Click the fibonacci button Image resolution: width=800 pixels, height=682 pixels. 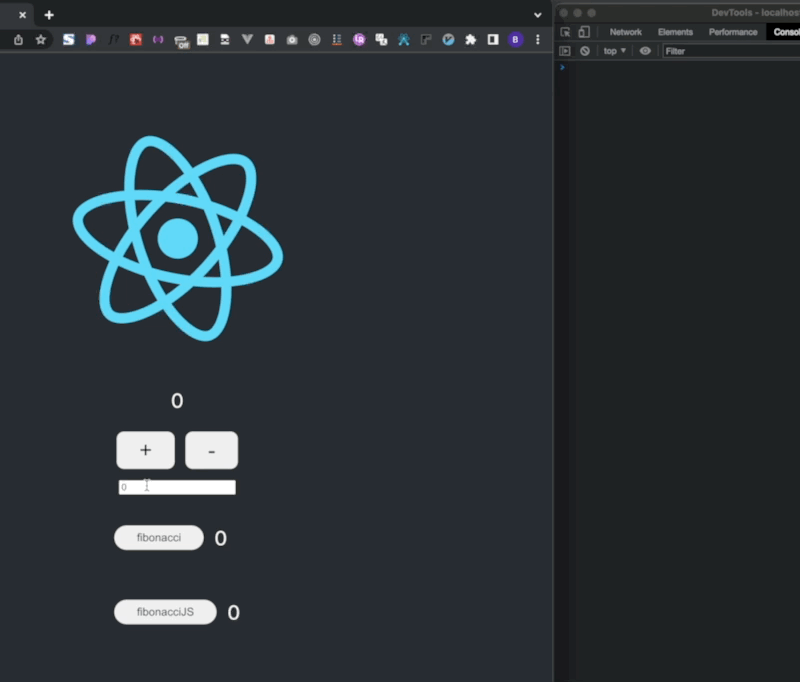pyautogui.click(x=159, y=538)
